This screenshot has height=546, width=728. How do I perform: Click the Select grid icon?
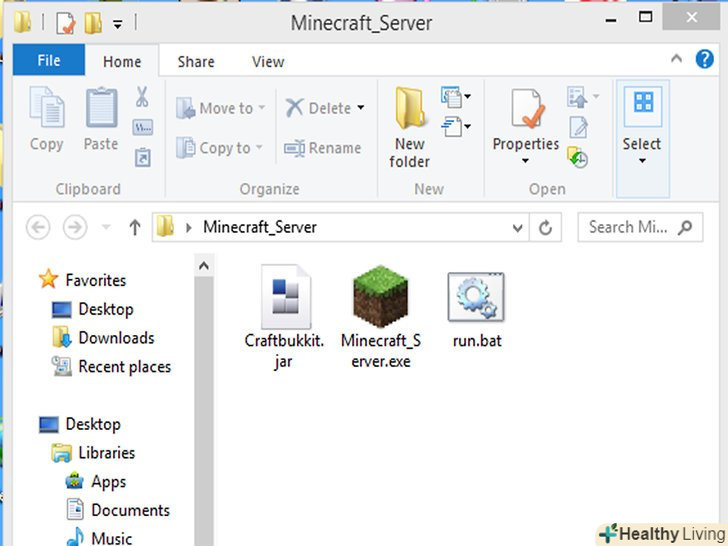point(643,104)
